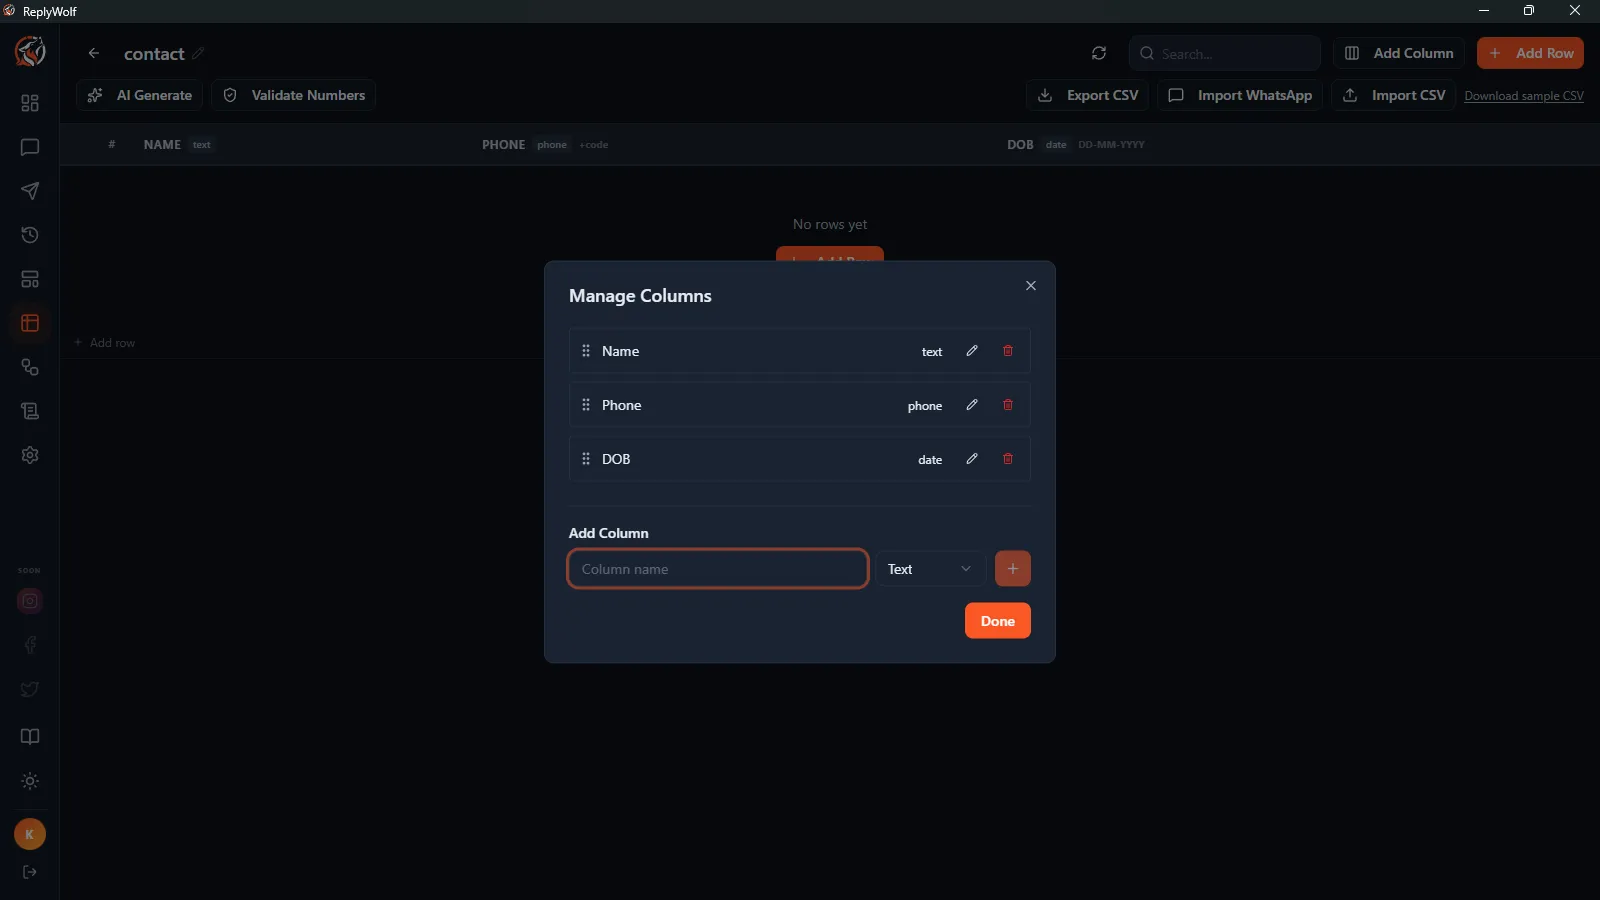This screenshot has height=900, width=1600.
Task: Edit the Name column pencil icon
Action: [x=972, y=351]
